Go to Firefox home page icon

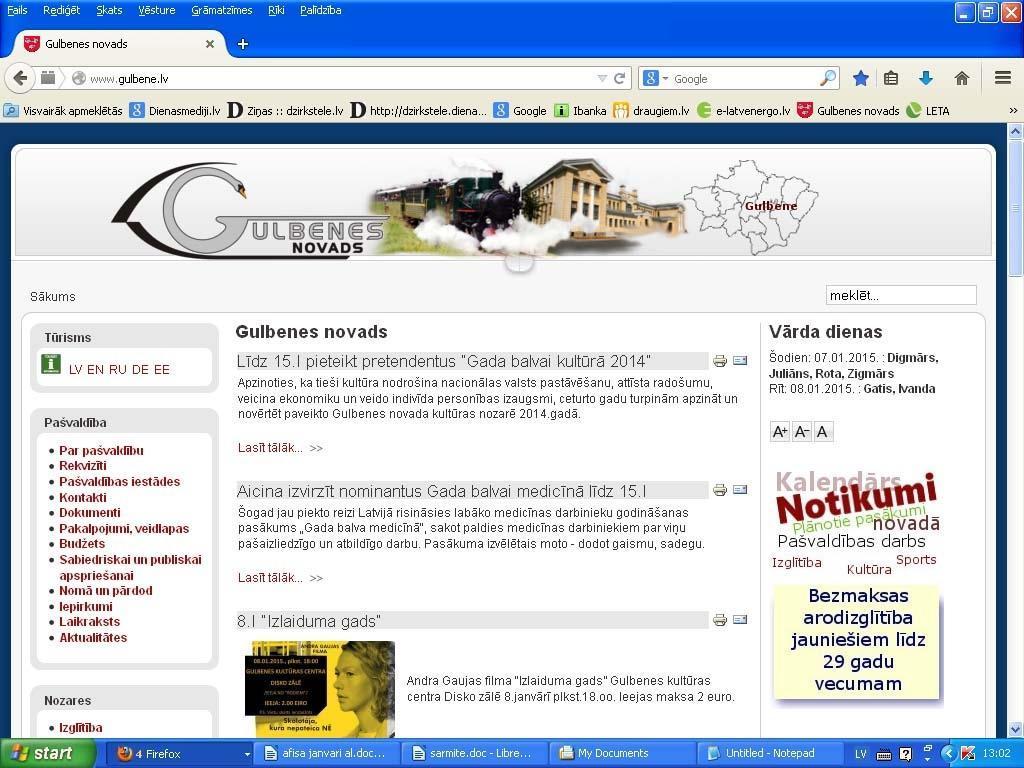961,78
